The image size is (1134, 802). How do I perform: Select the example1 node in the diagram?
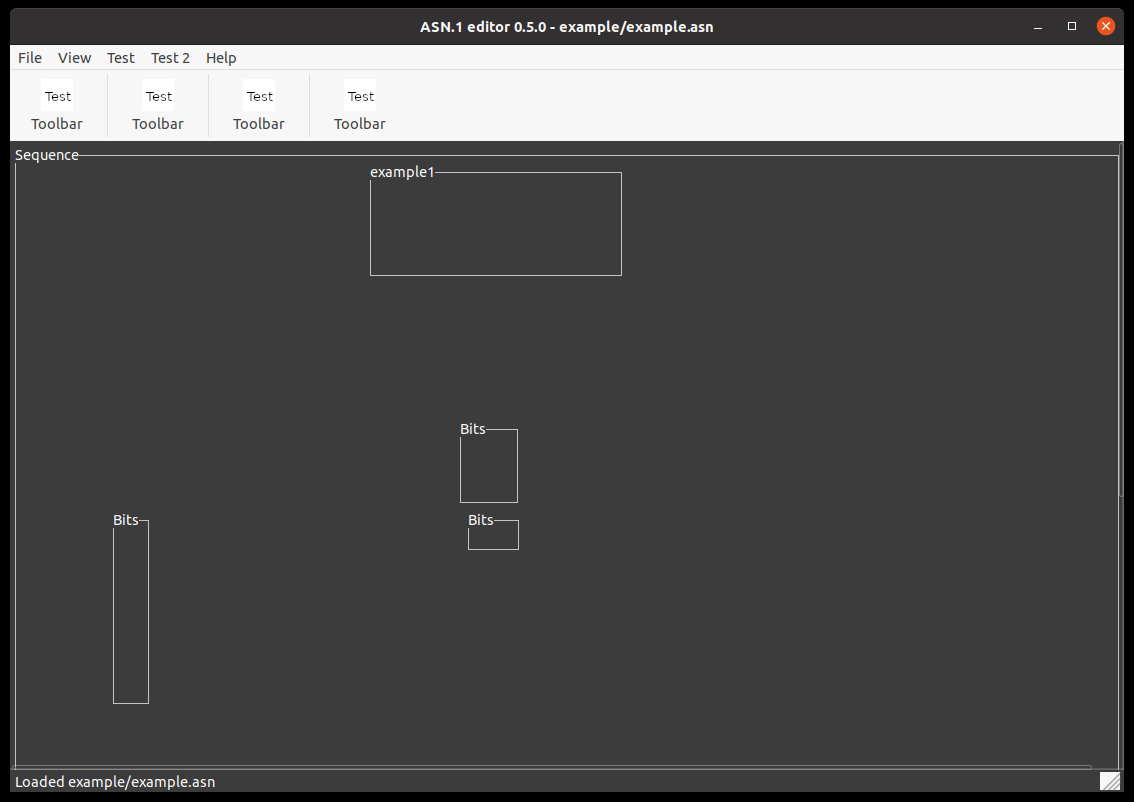point(496,224)
